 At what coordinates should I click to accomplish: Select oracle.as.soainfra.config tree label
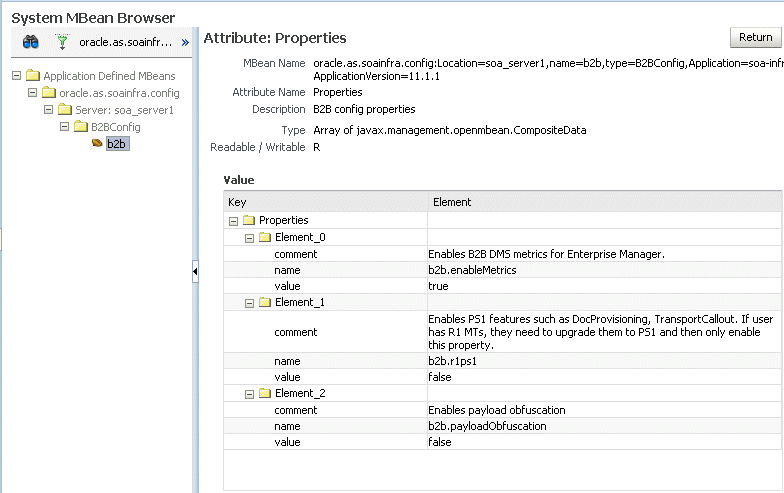[119, 93]
